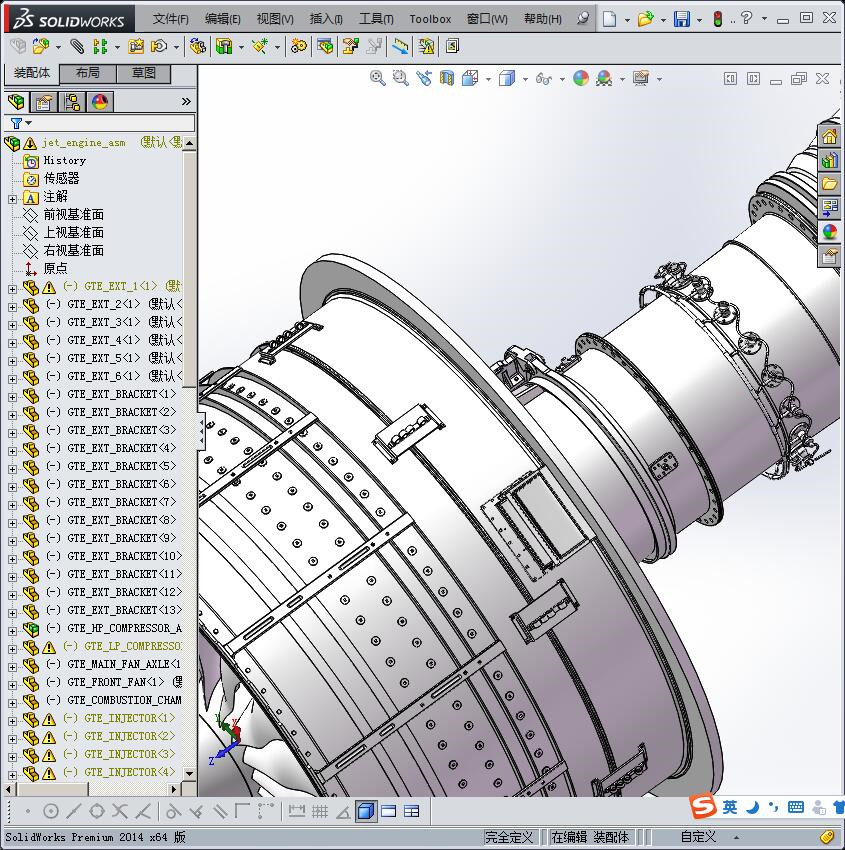Click the Edit Appearance color ball icon
This screenshot has width=845, height=850.
point(581,78)
